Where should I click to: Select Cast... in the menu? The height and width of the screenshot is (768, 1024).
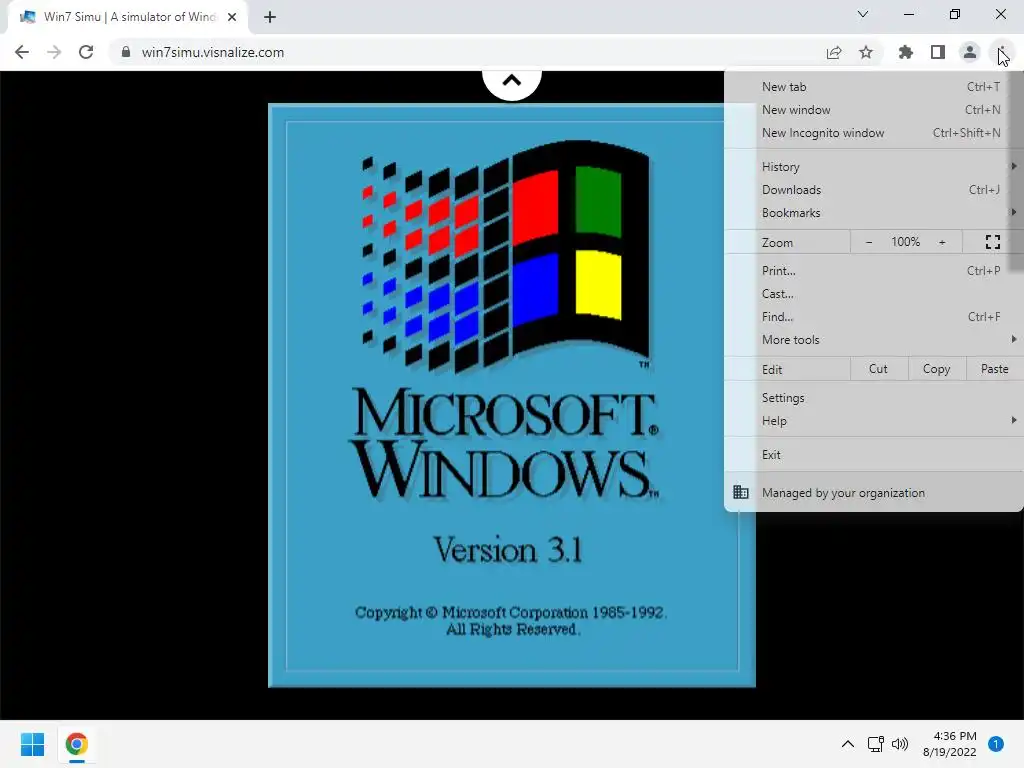tap(874, 294)
